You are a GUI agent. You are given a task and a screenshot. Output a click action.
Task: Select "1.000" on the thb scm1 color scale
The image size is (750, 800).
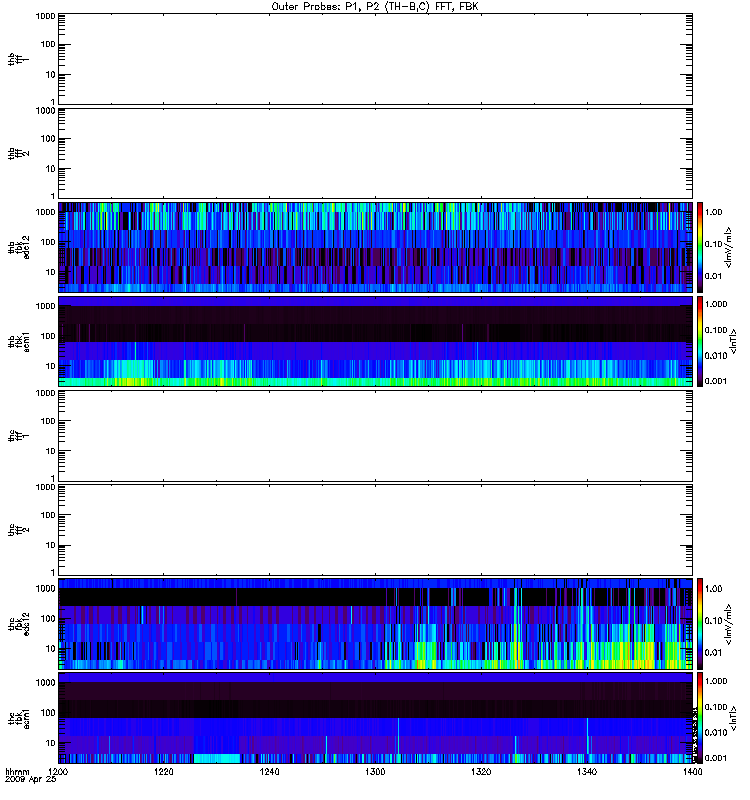coord(716,304)
